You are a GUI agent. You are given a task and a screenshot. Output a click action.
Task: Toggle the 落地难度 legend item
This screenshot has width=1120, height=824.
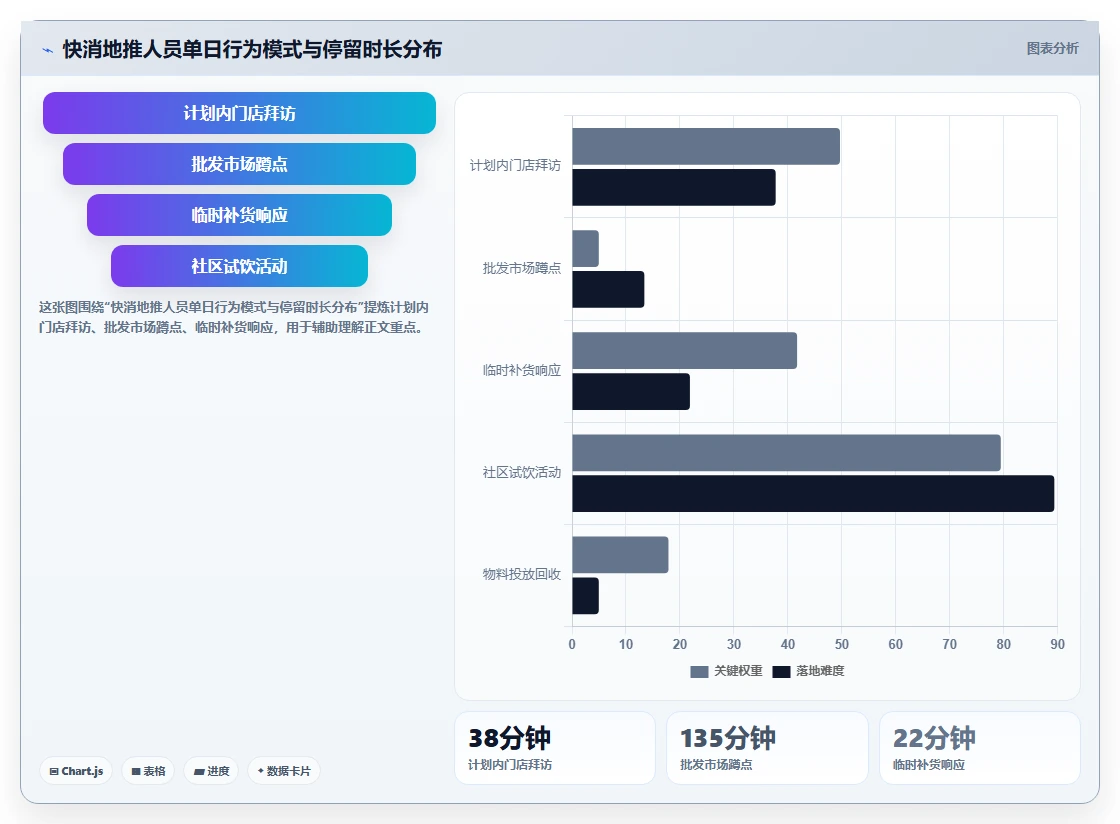pyautogui.click(x=809, y=671)
